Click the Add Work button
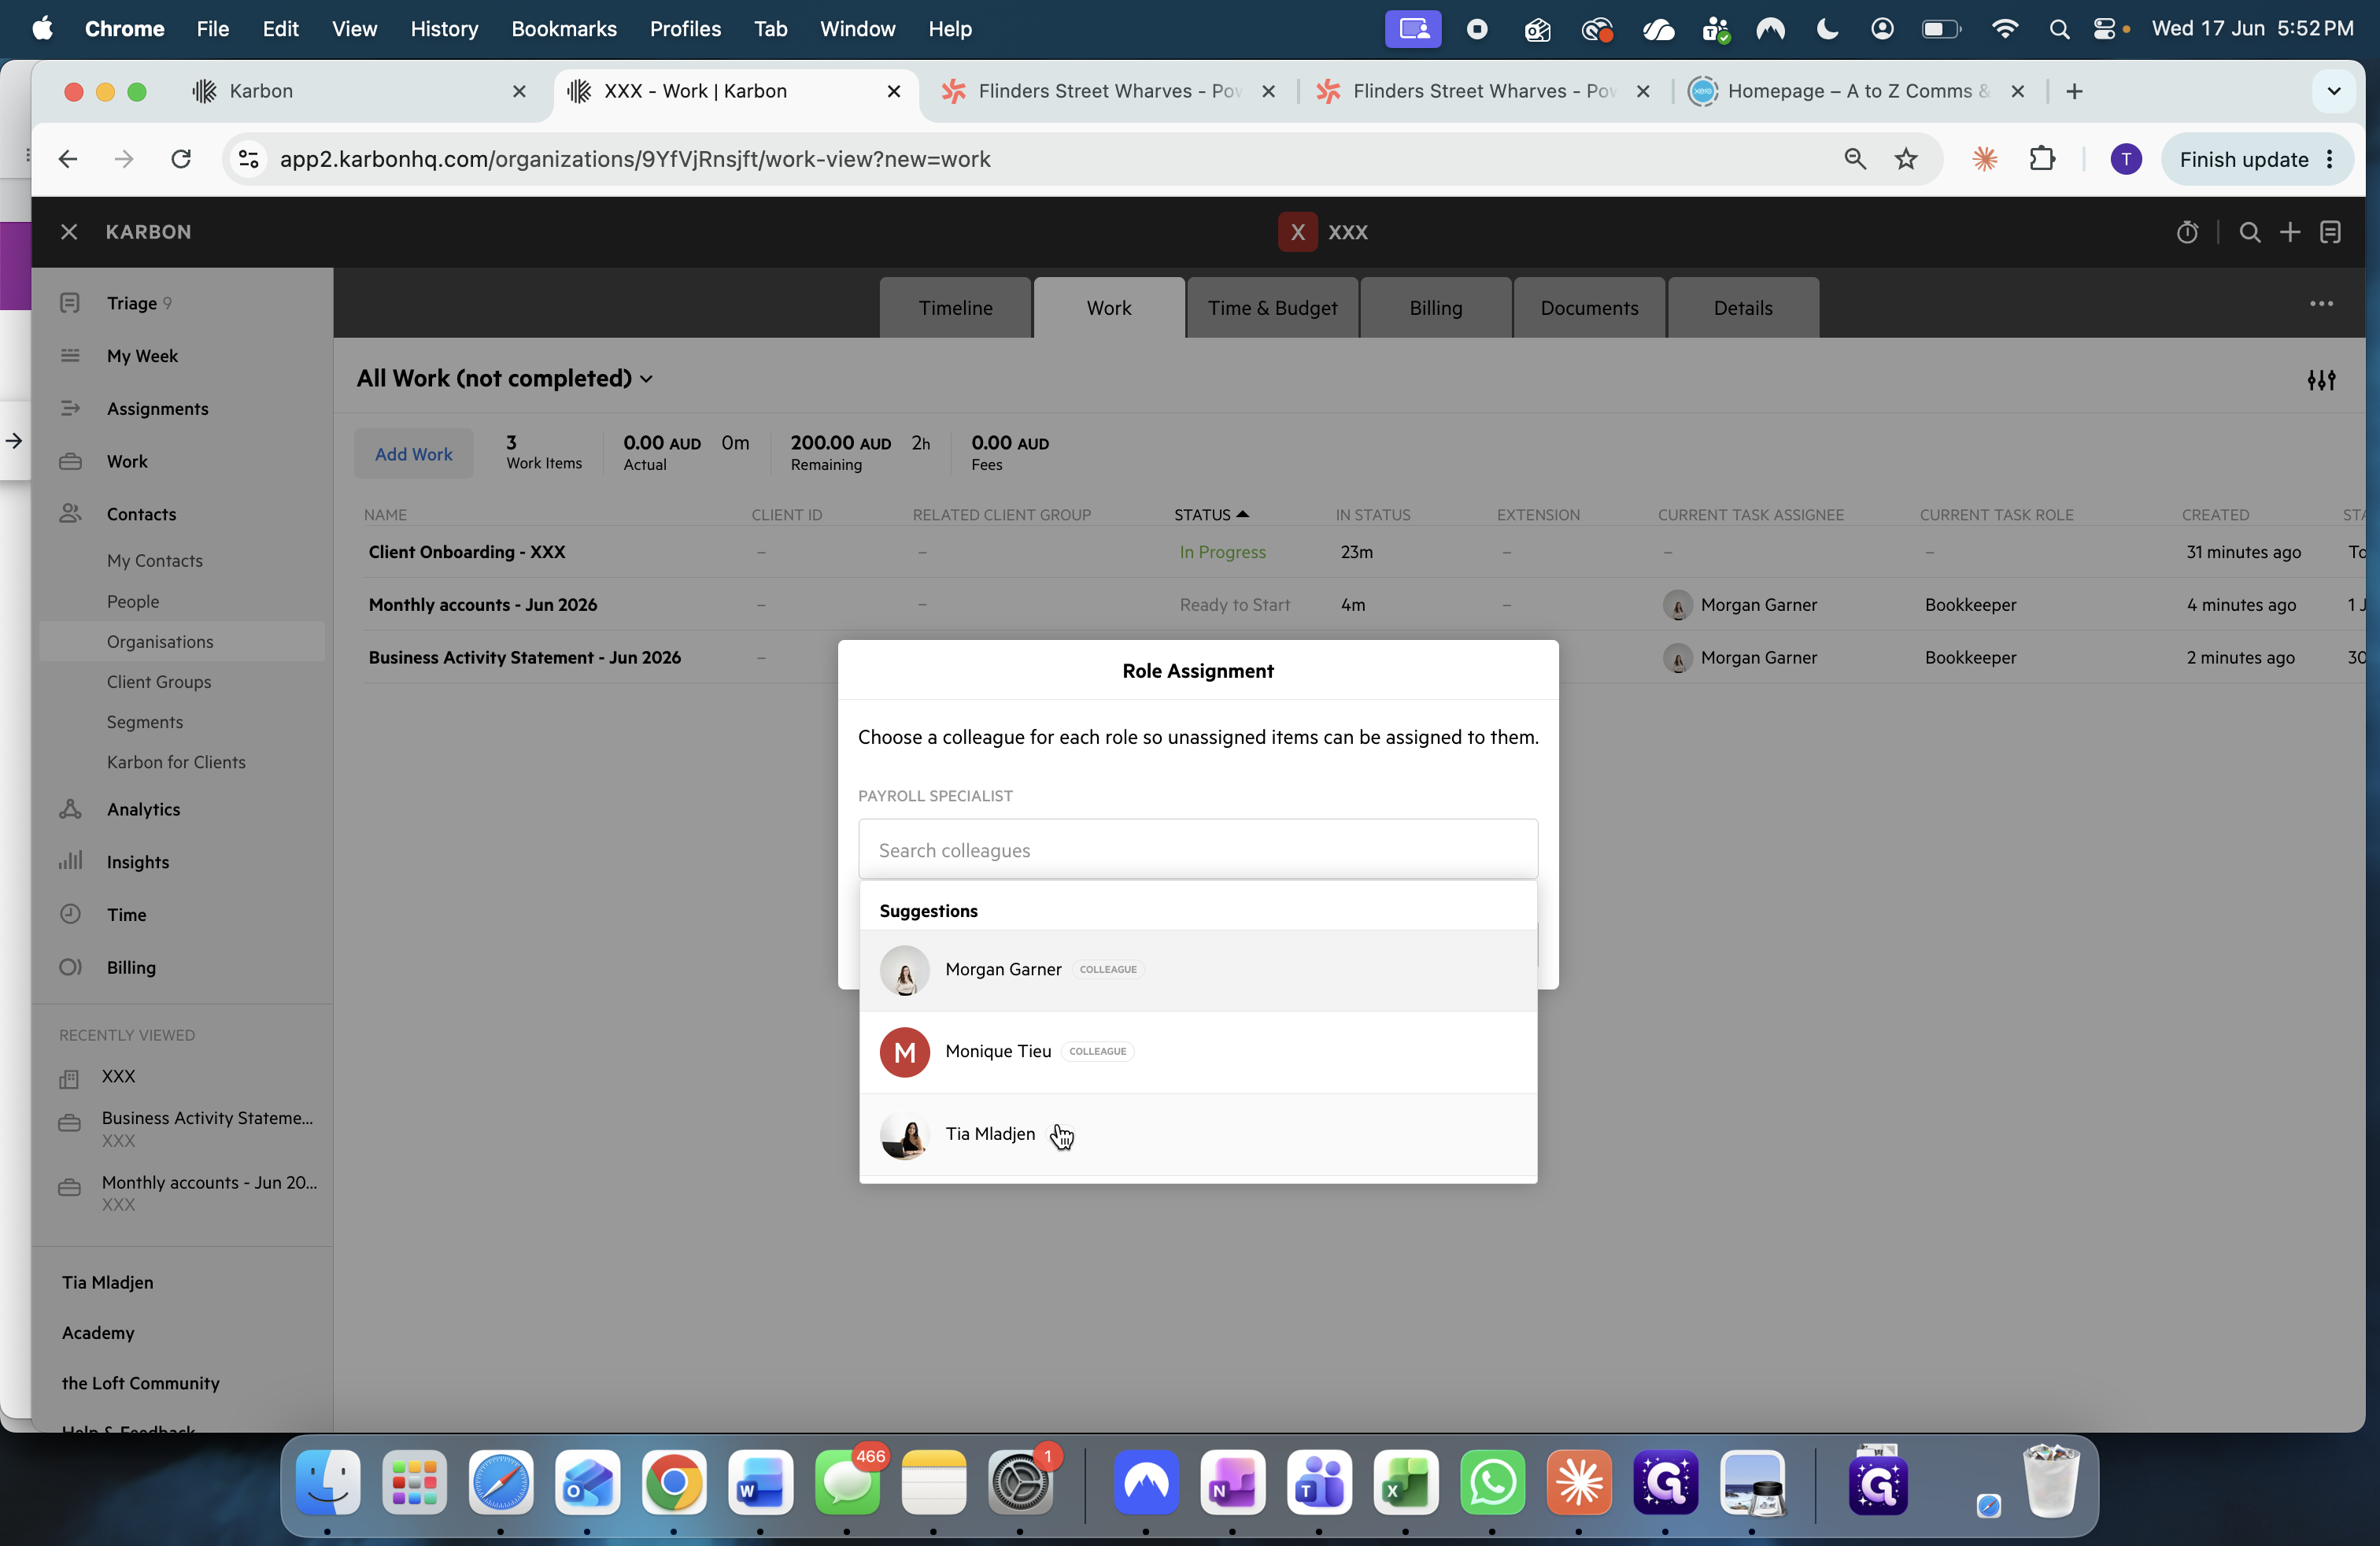This screenshot has width=2380, height=1546. pos(413,454)
